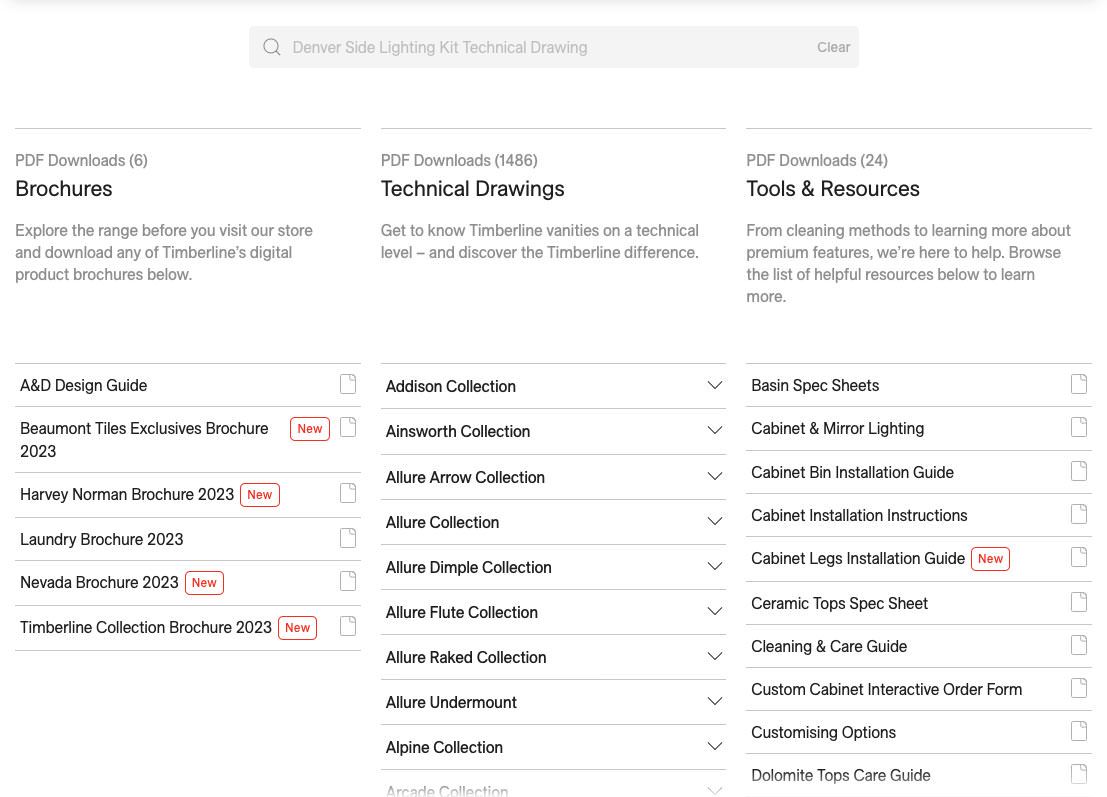The height and width of the screenshot is (797, 1107).
Task: Click Dolomite Tops Care Guide document icon
Action: coord(1079,774)
